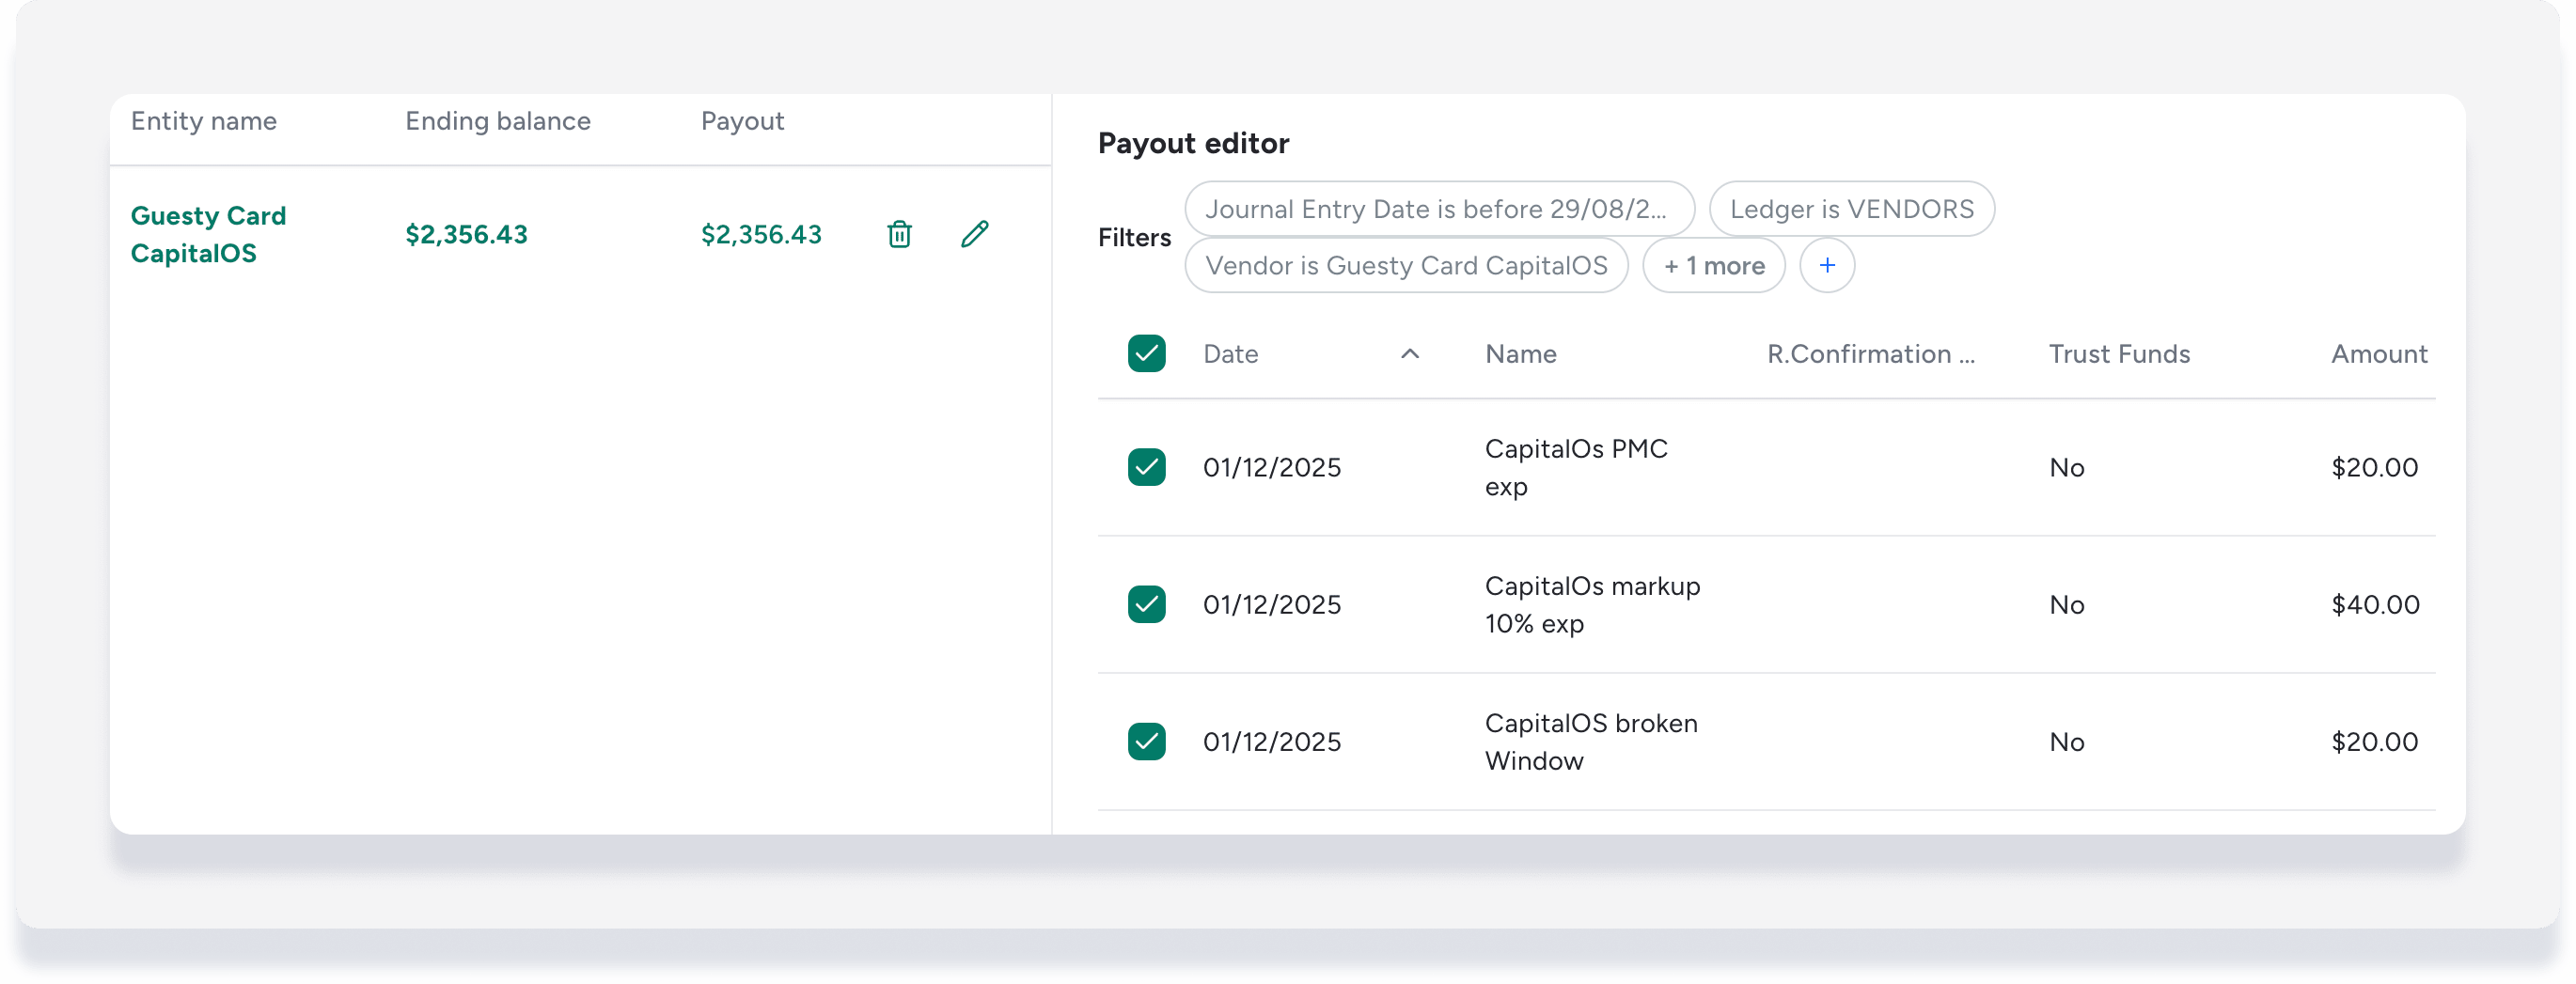Click the Date column header

[1230, 354]
